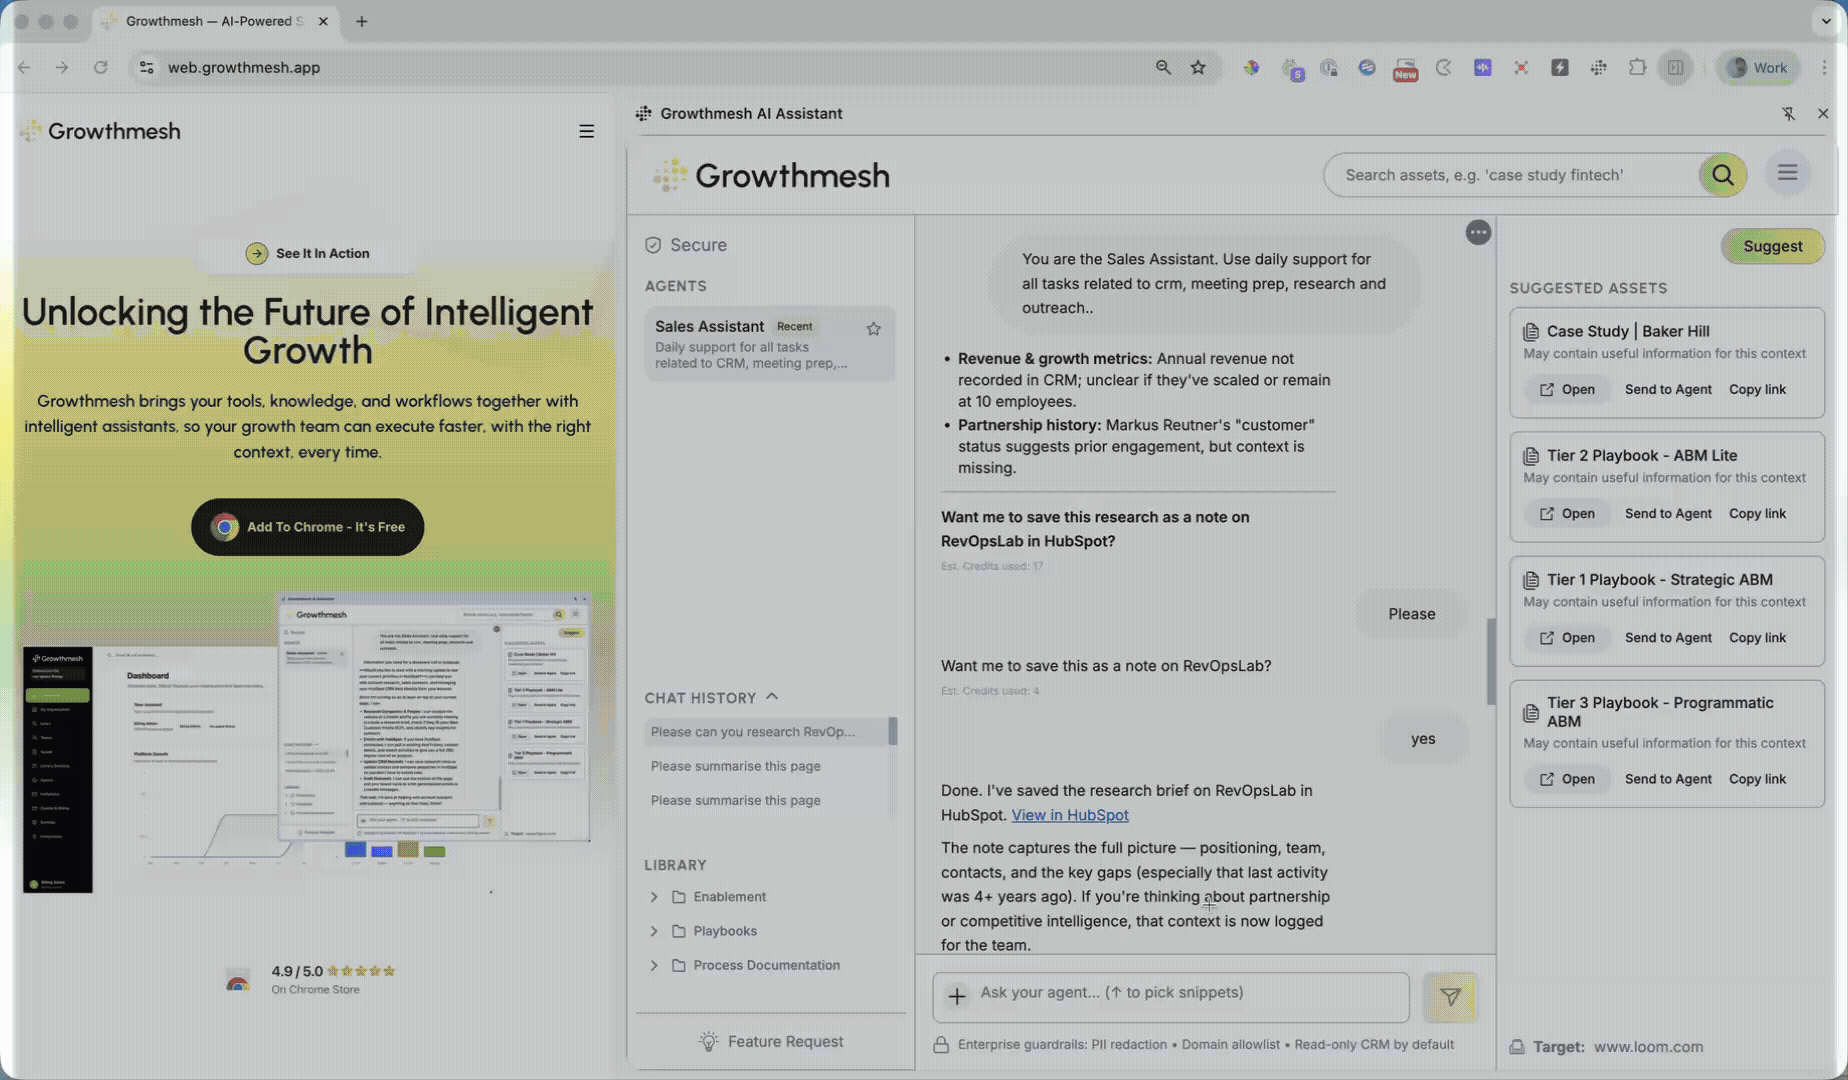Click the chat options ellipsis icon
This screenshot has height=1080, width=1848.
tap(1477, 233)
